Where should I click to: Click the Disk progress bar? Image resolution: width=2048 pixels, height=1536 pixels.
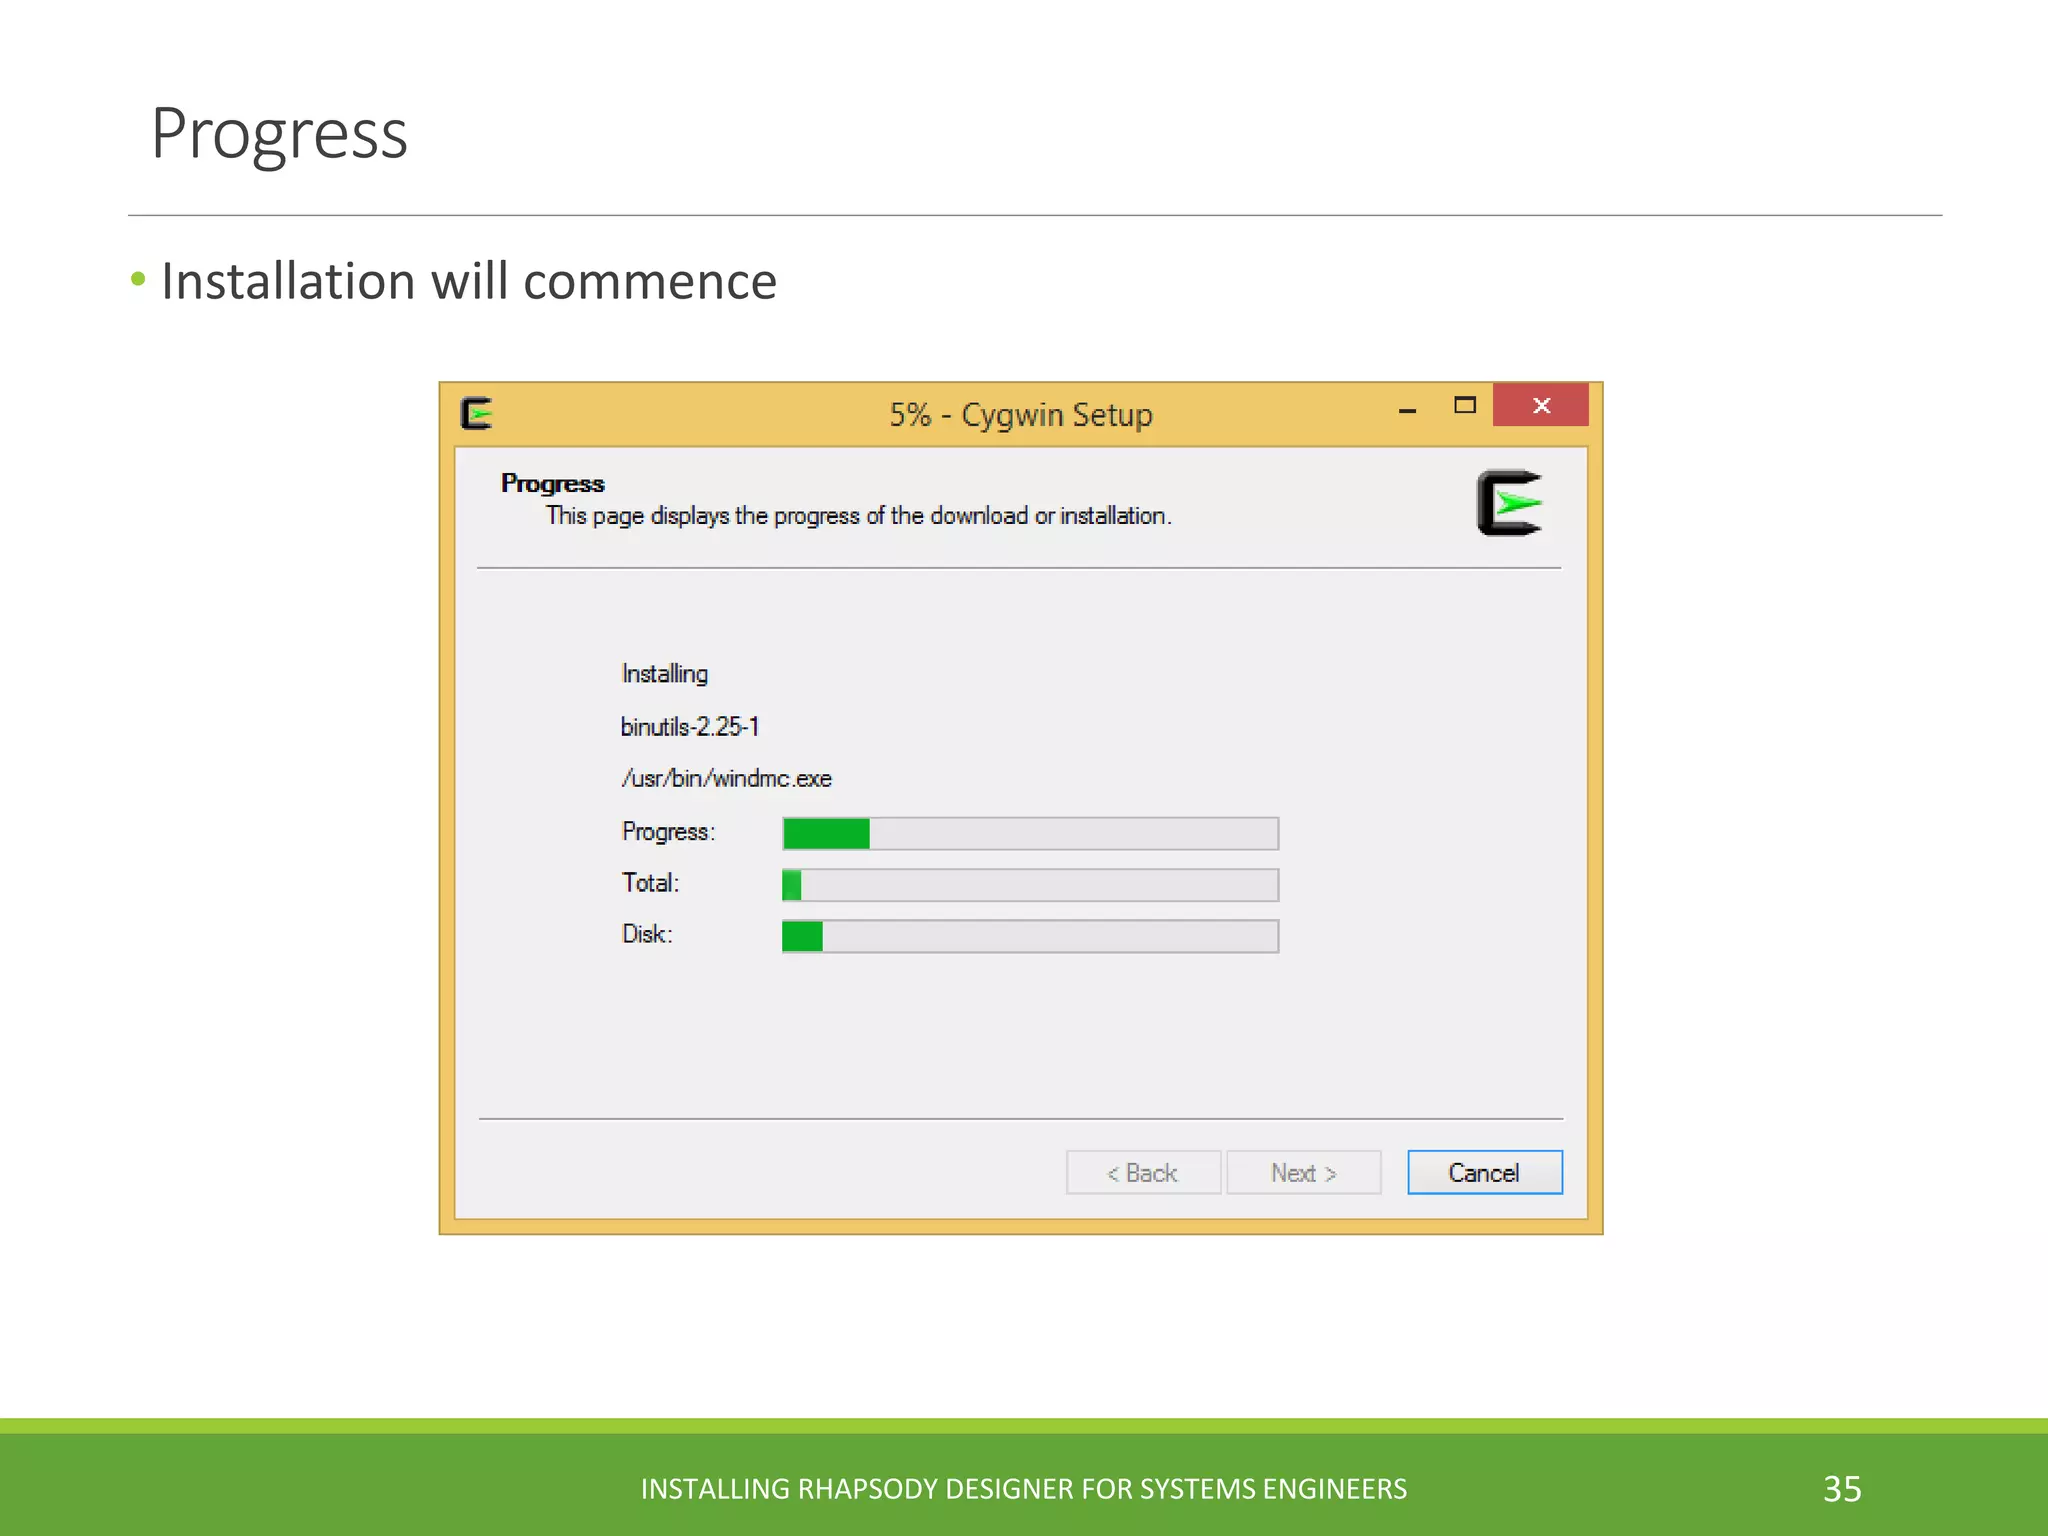pyautogui.click(x=1030, y=936)
